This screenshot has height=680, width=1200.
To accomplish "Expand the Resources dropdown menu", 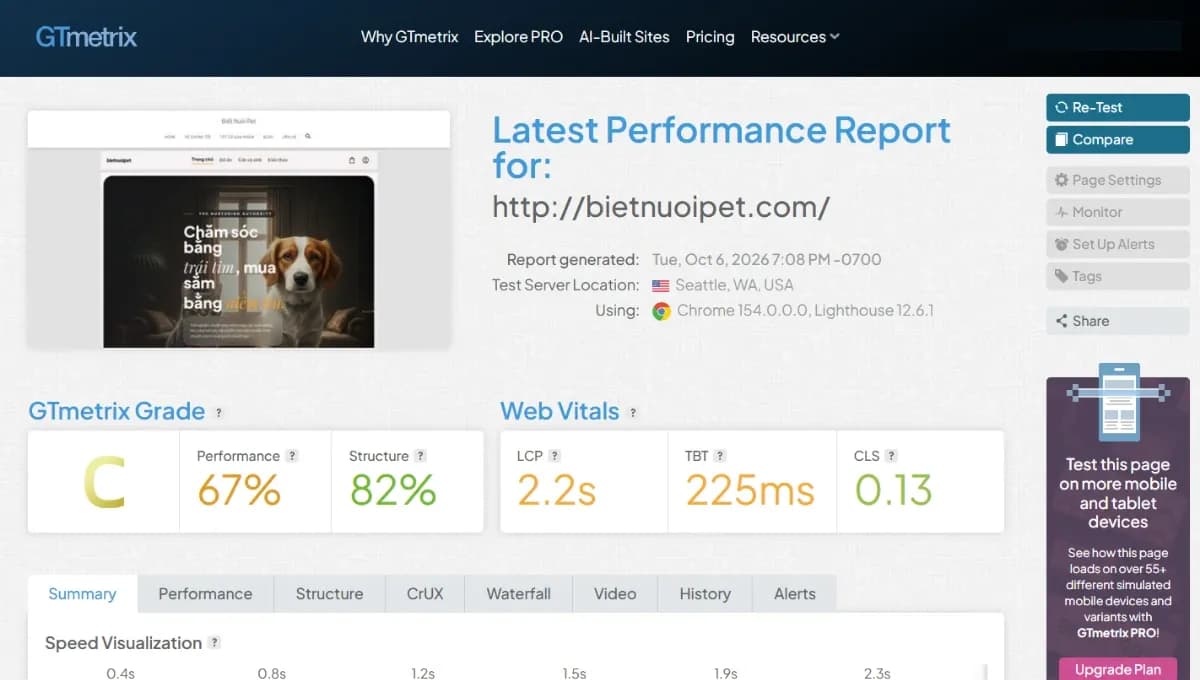I will pyautogui.click(x=795, y=37).
